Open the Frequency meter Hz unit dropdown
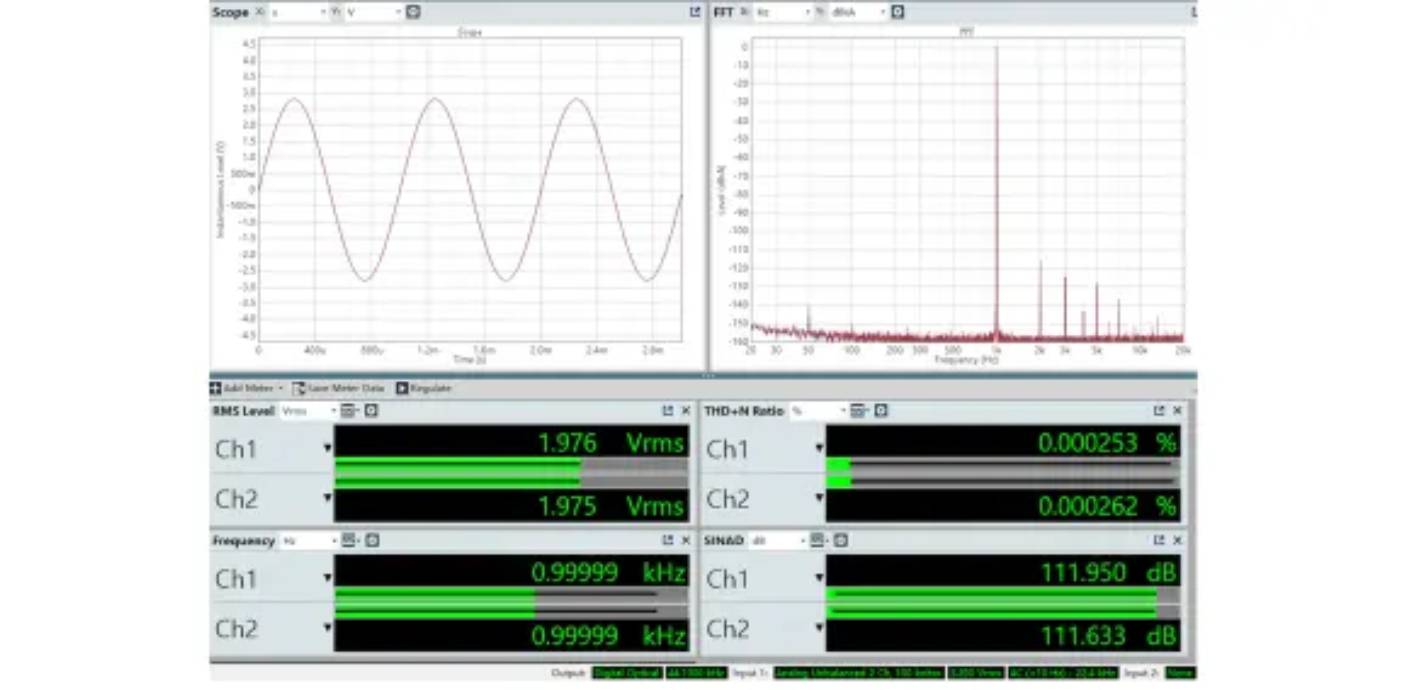 coord(310,540)
